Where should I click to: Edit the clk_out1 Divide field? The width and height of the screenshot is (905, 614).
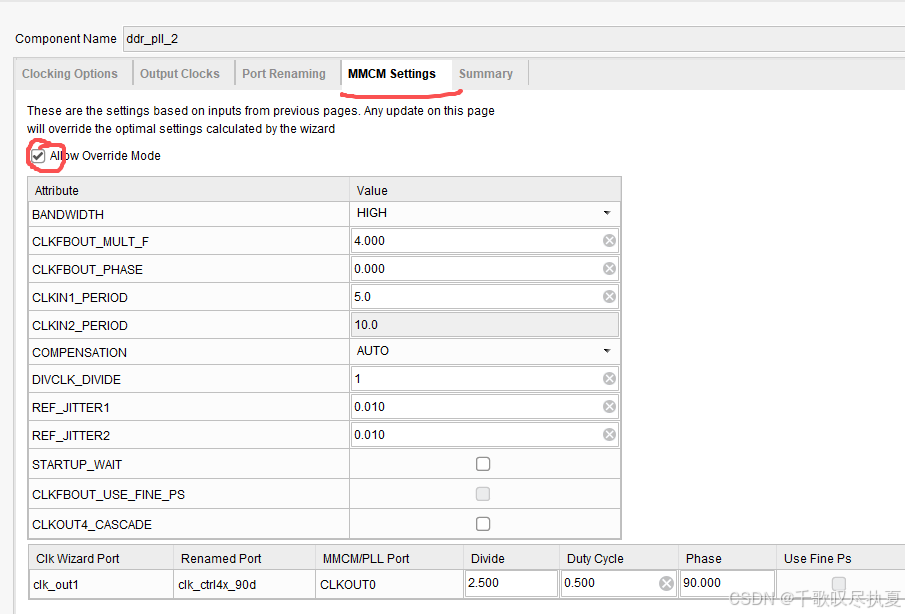pyautogui.click(x=511, y=583)
